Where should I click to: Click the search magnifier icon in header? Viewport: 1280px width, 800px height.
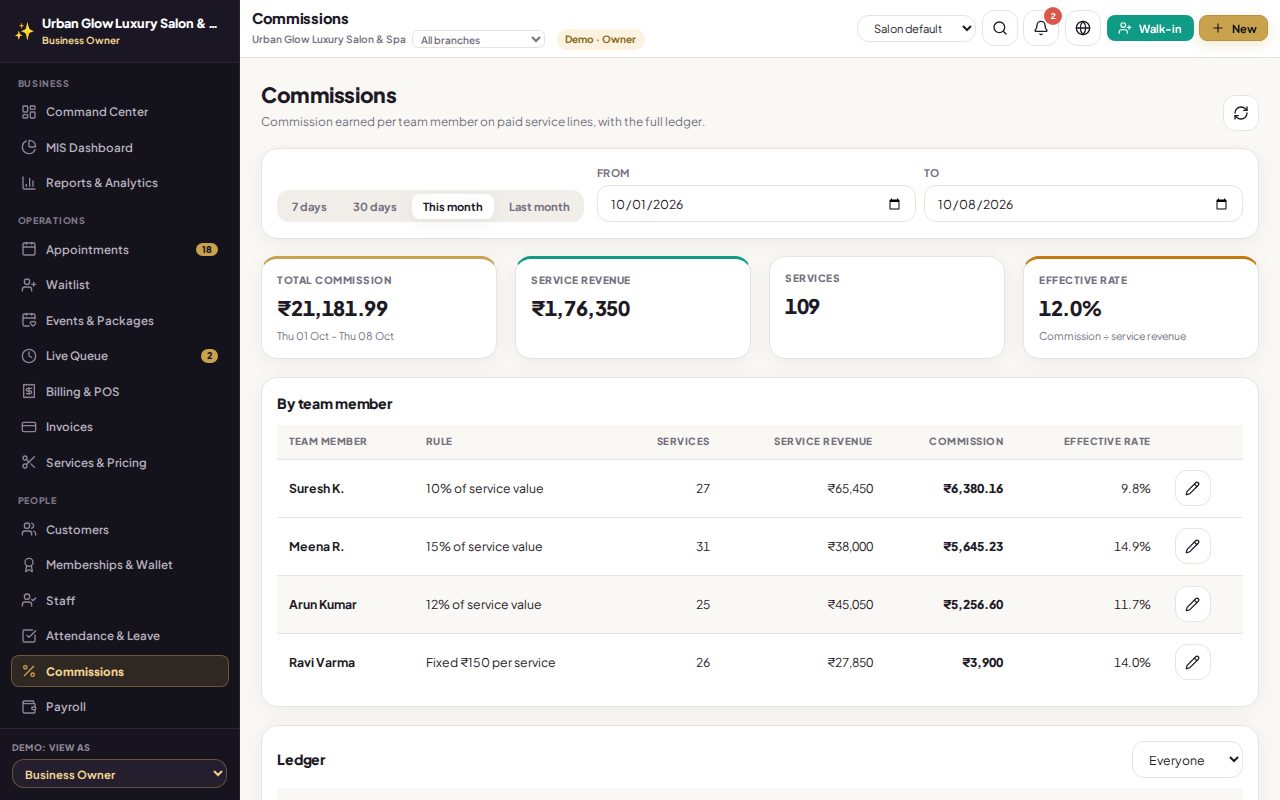tap(1000, 28)
